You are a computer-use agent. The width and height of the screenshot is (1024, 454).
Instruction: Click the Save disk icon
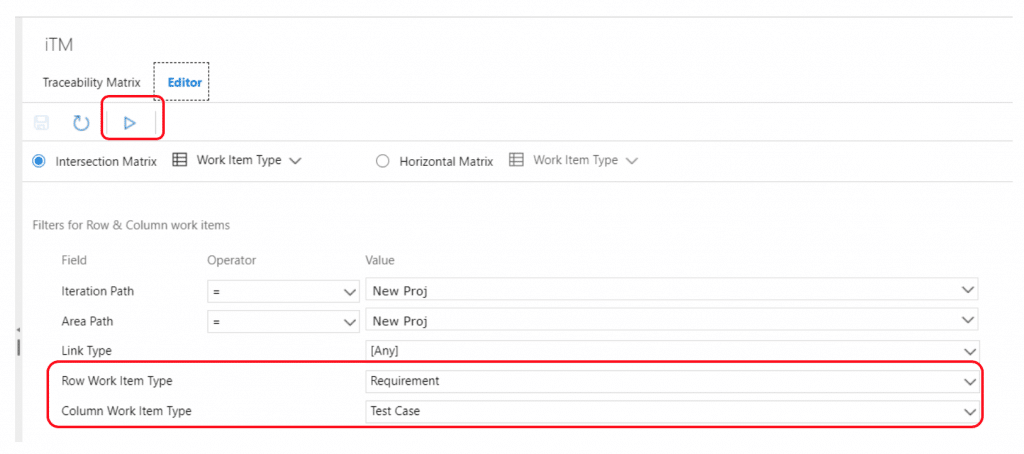pos(41,123)
